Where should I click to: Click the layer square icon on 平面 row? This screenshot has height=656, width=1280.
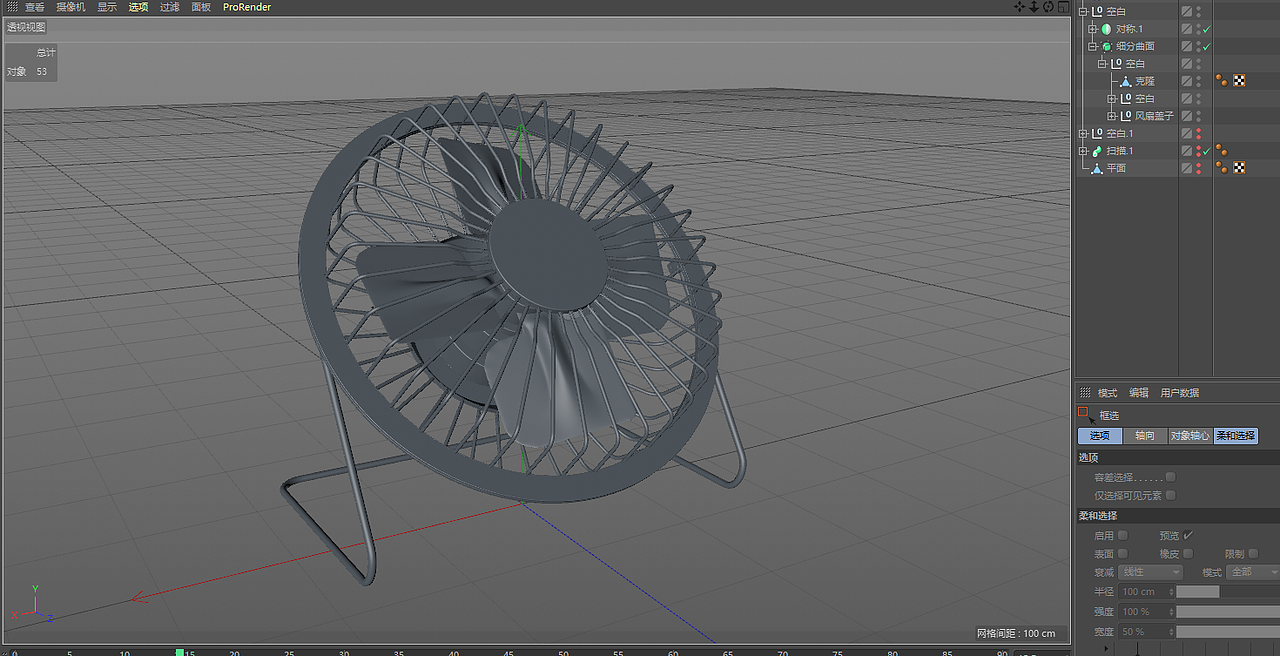(x=1186, y=168)
